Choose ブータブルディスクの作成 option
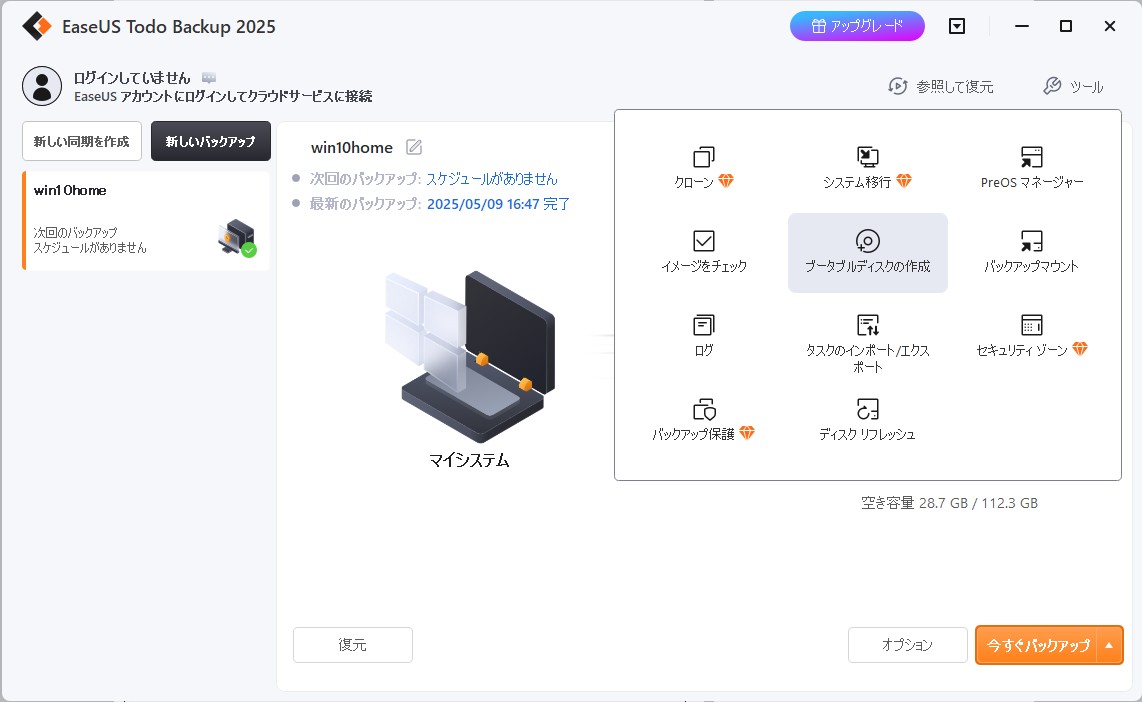The image size is (1142, 702). coord(867,253)
